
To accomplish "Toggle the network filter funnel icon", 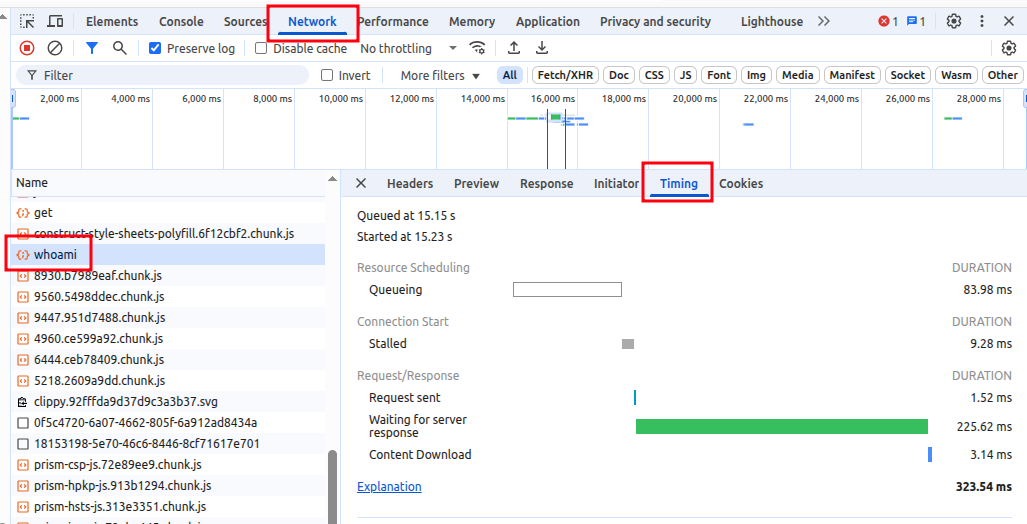I will point(92,48).
